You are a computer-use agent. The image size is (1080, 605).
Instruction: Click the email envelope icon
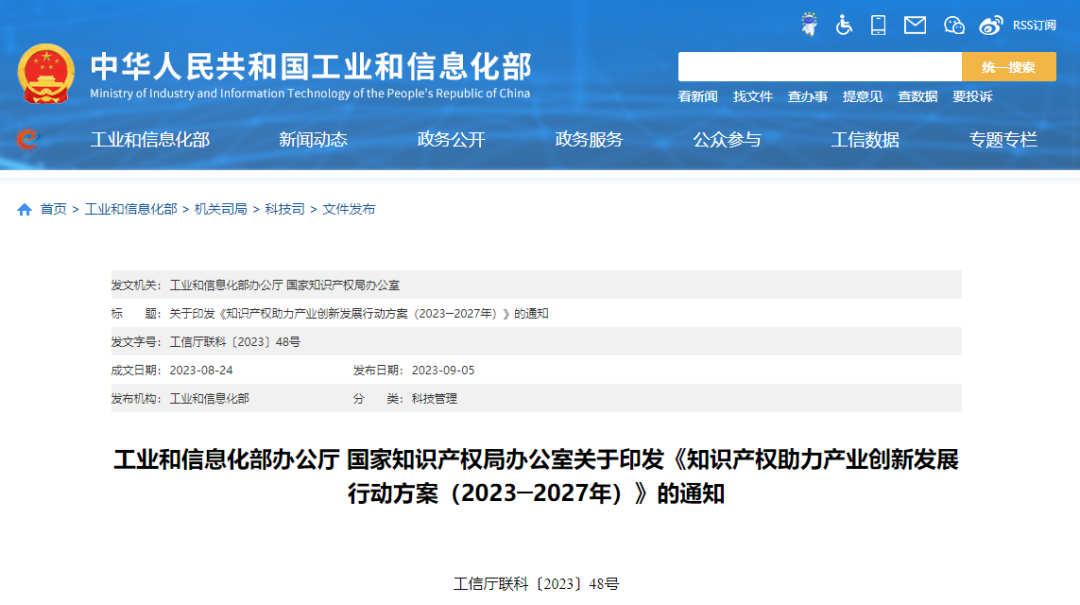[x=915, y=25]
